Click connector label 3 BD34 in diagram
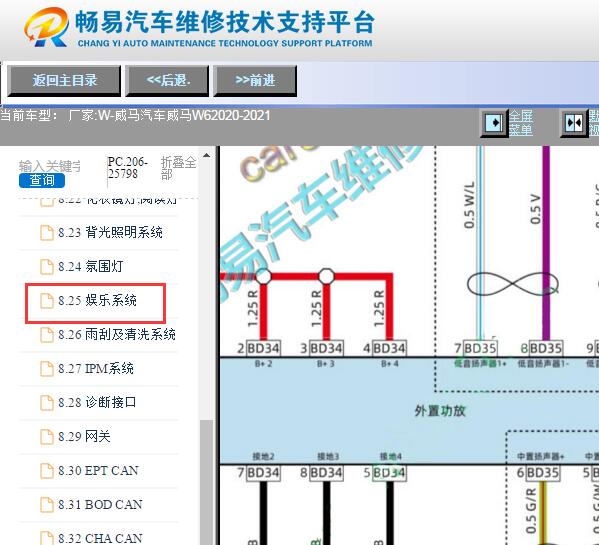Screen dimensions: 599x545 pyautogui.click(x=322, y=348)
